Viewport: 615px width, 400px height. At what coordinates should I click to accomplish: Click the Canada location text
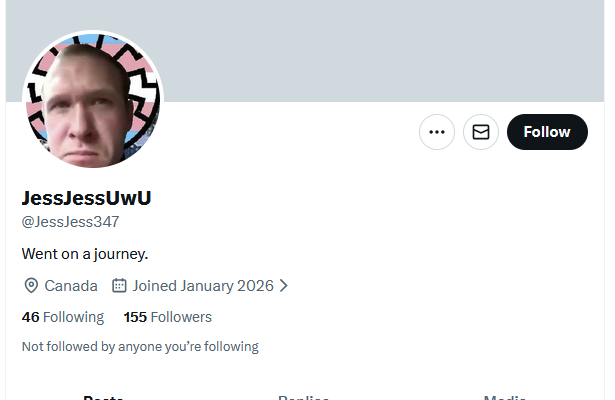pos(71,285)
